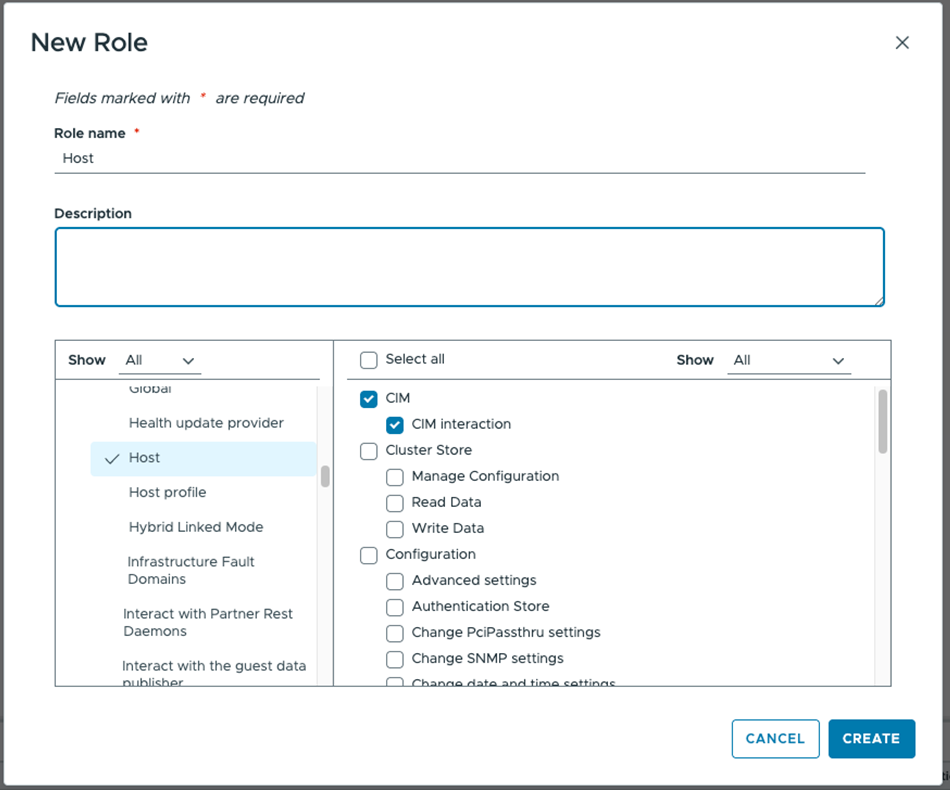Select the Host profile category
This screenshot has height=790, width=950.
[x=168, y=493]
